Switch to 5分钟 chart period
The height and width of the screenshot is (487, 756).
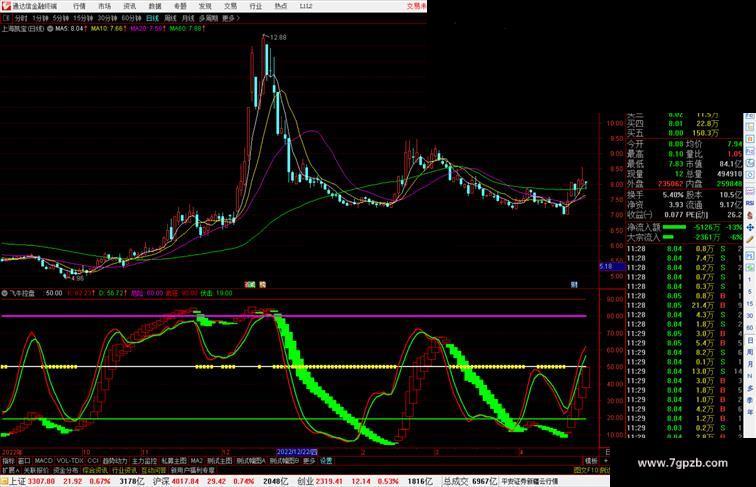61,18
